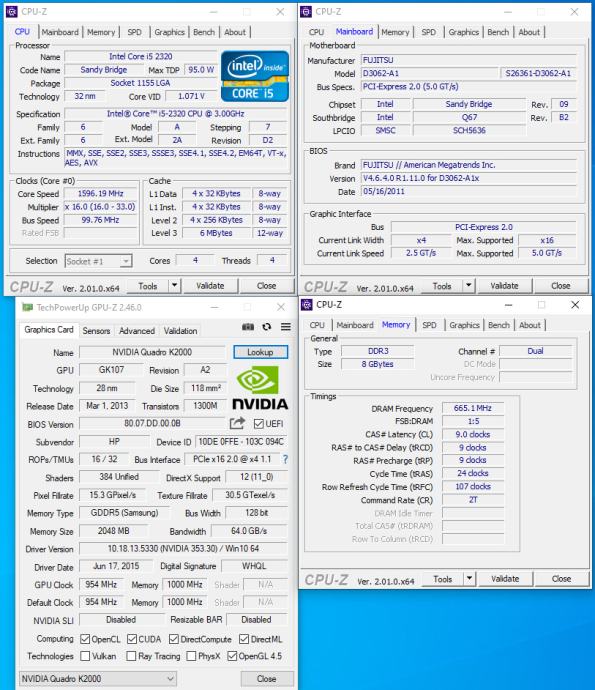Click DRAM Frequency value 665.1 MHz
Screen dimensions: 595x690
(473, 408)
